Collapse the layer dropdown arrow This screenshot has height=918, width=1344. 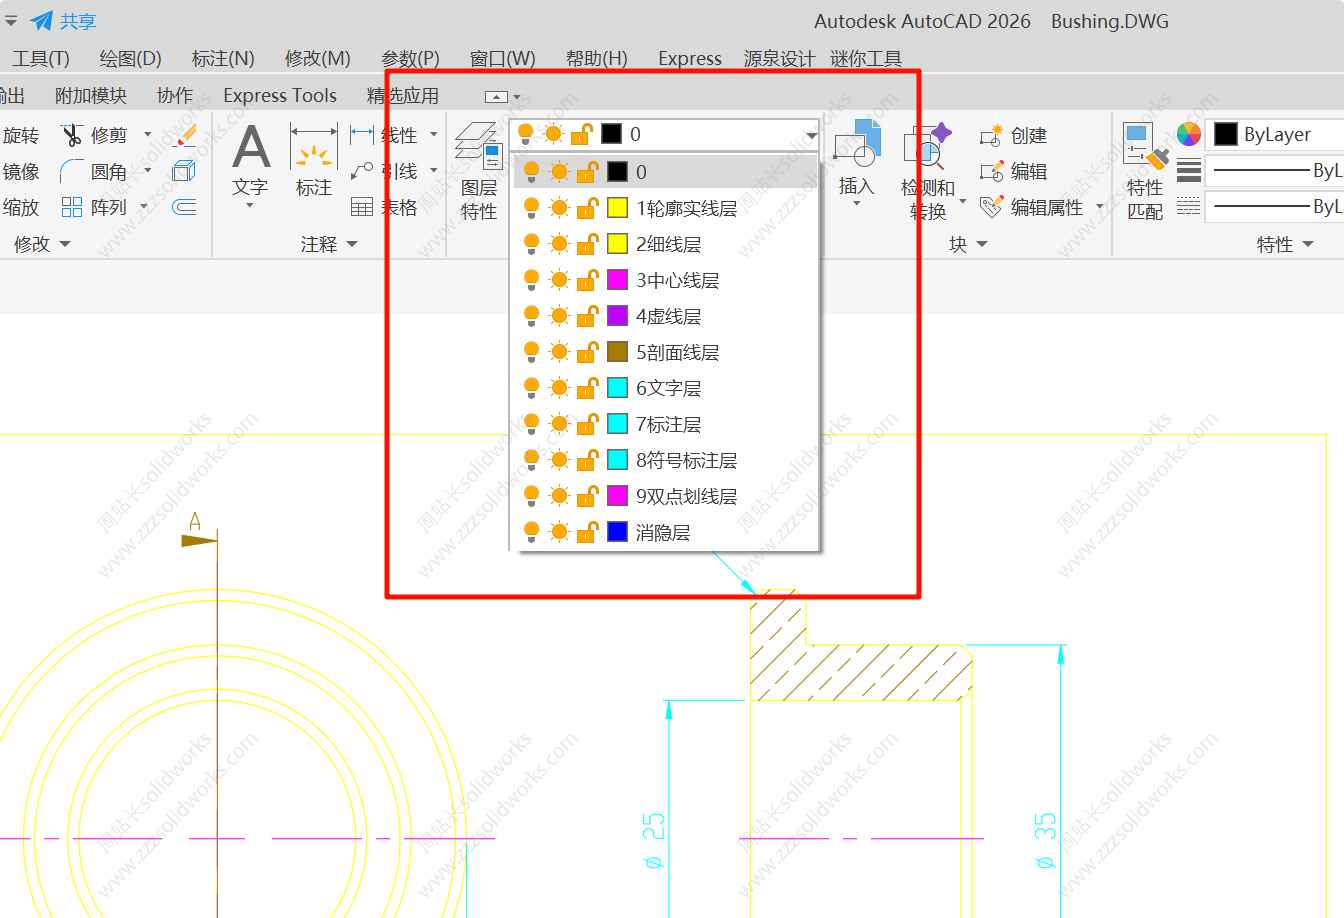[811, 135]
